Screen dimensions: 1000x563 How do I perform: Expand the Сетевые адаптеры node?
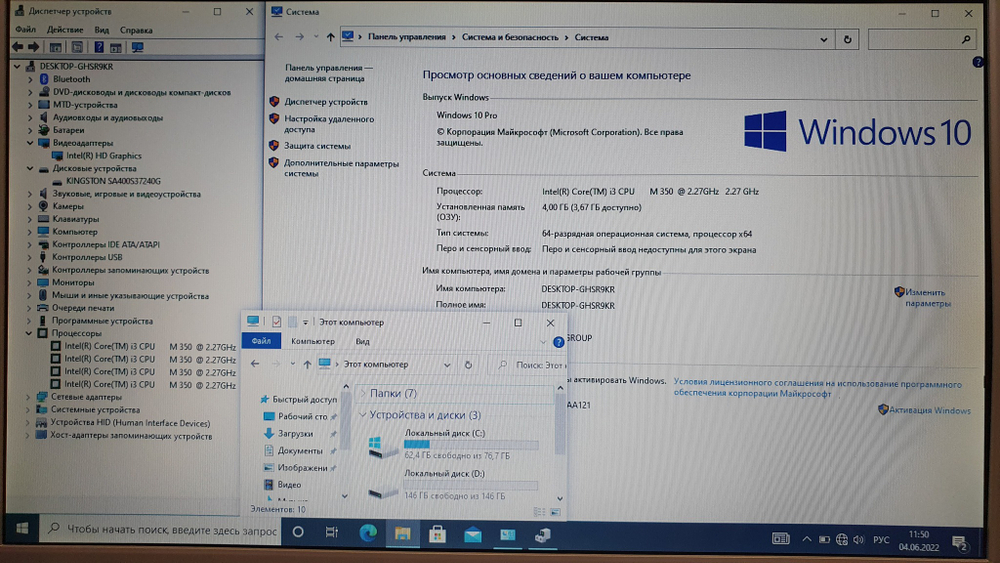[28, 397]
